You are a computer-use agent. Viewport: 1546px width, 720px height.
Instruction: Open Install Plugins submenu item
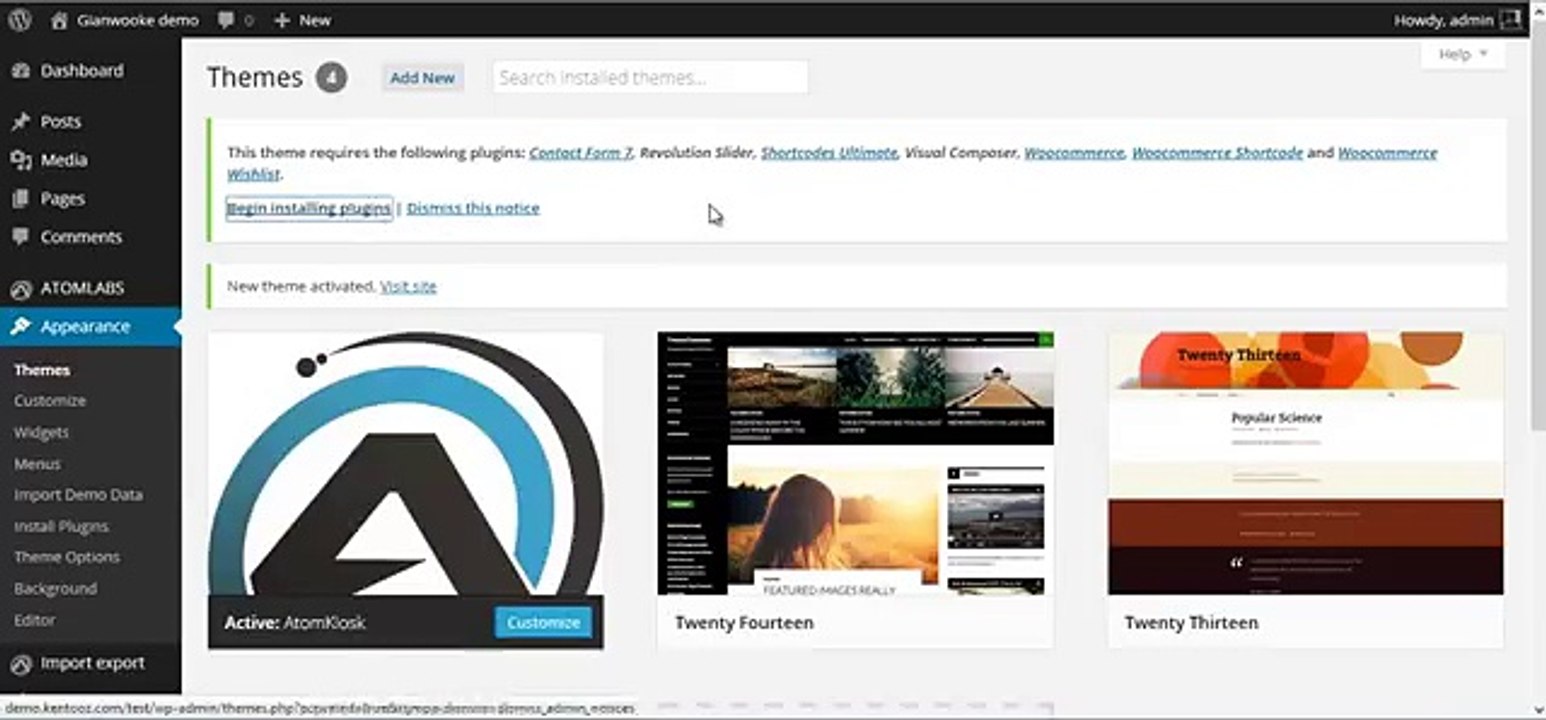click(61, 527)
